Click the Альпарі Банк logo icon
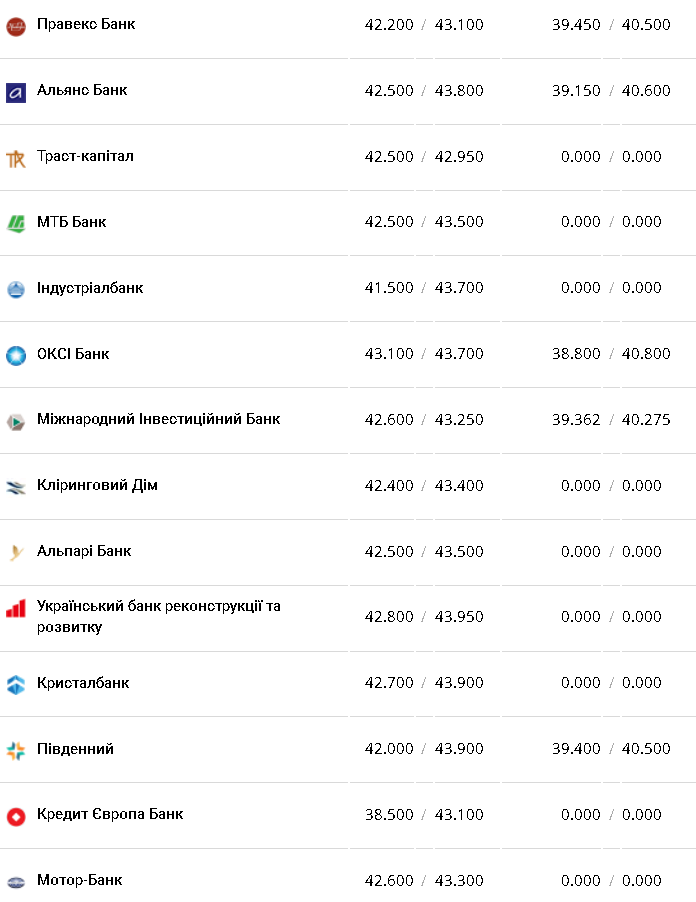Image resolution: width=696 pixels, height=902 pixels. pos(16,552)
